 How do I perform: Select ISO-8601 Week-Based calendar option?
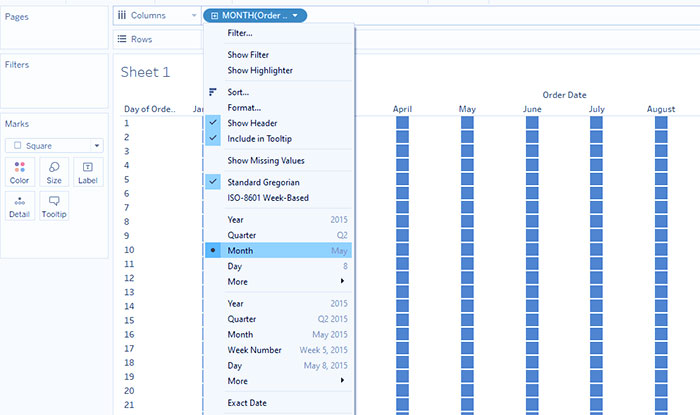tap(279, 198)
